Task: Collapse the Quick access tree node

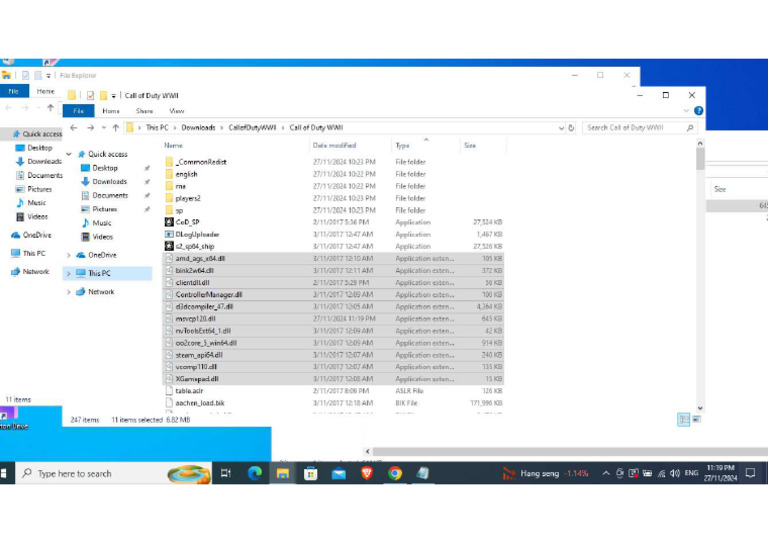Action: tap(68, 155)
